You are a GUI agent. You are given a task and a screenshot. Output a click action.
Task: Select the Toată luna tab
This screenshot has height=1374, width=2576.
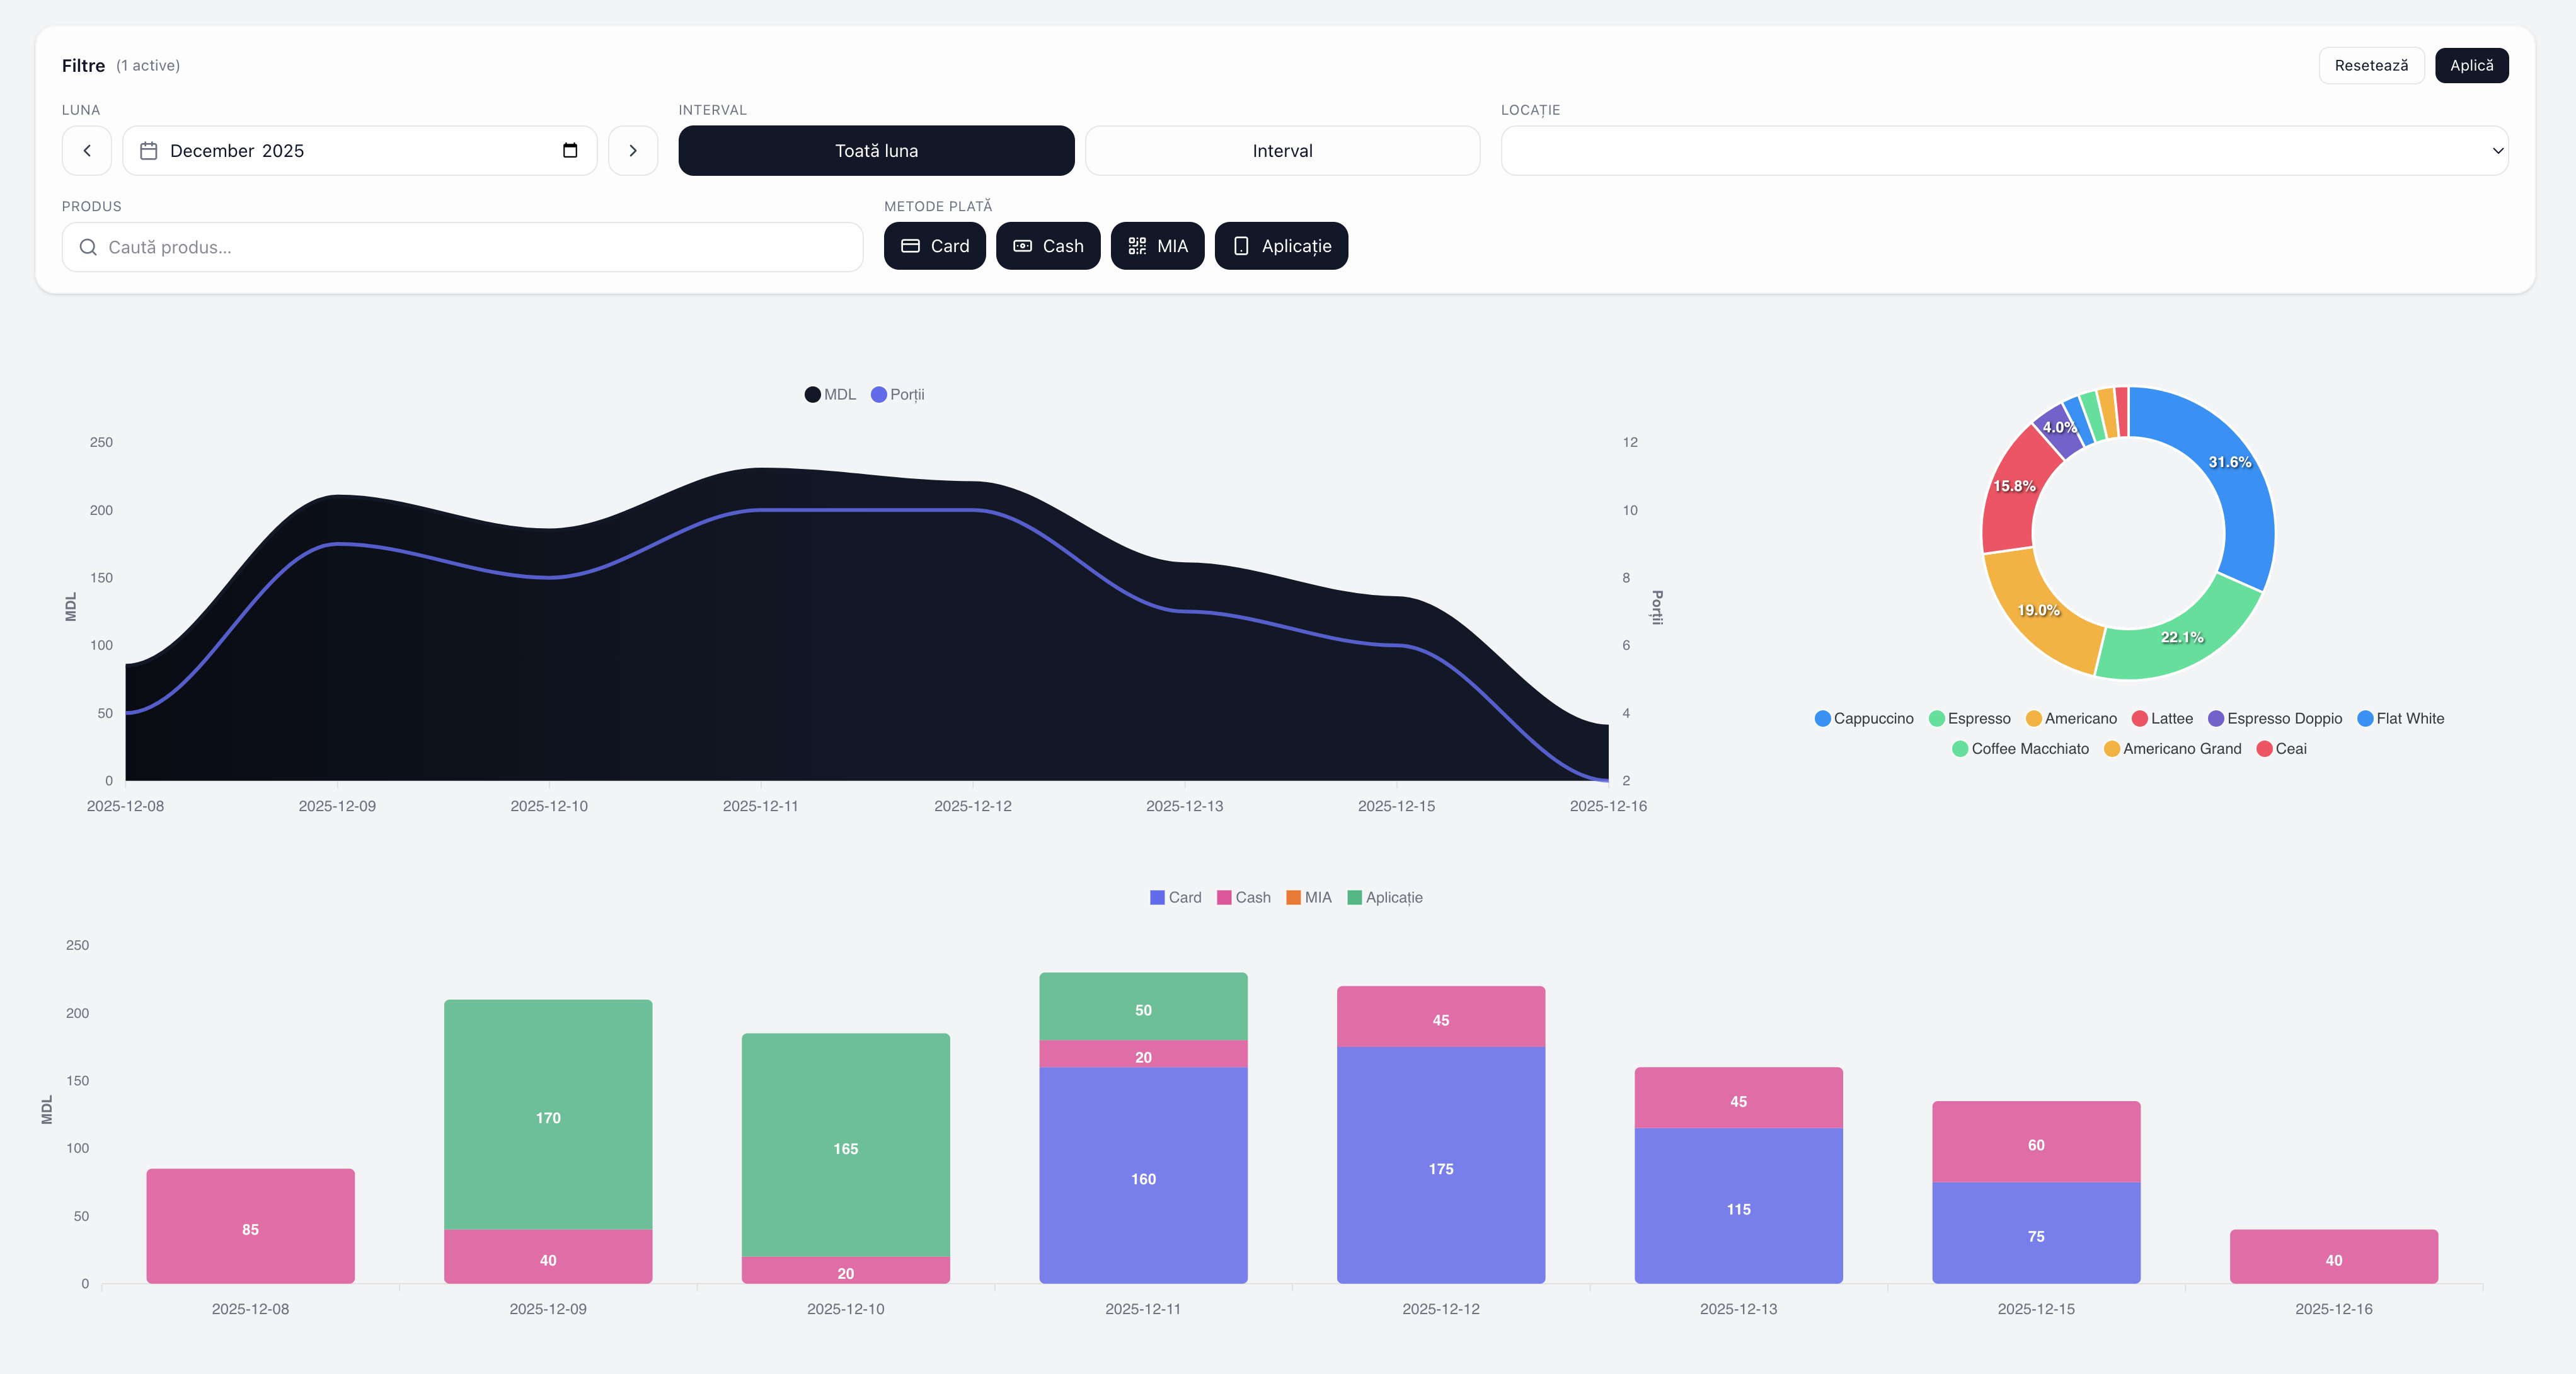(876, 151)
